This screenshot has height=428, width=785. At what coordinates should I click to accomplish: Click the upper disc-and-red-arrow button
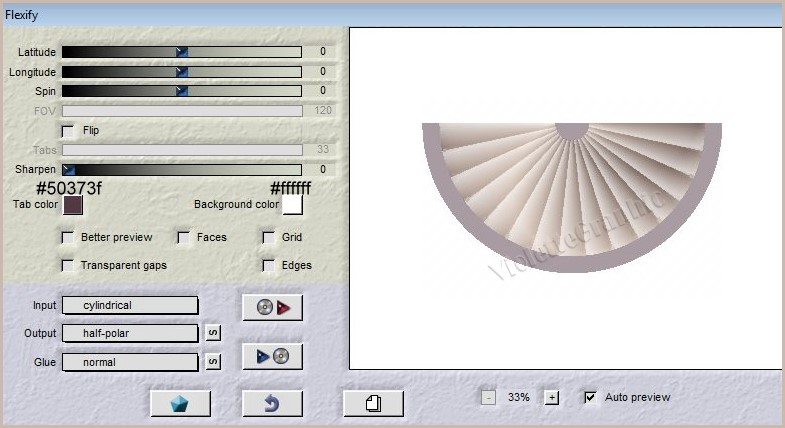pos(272,307)
